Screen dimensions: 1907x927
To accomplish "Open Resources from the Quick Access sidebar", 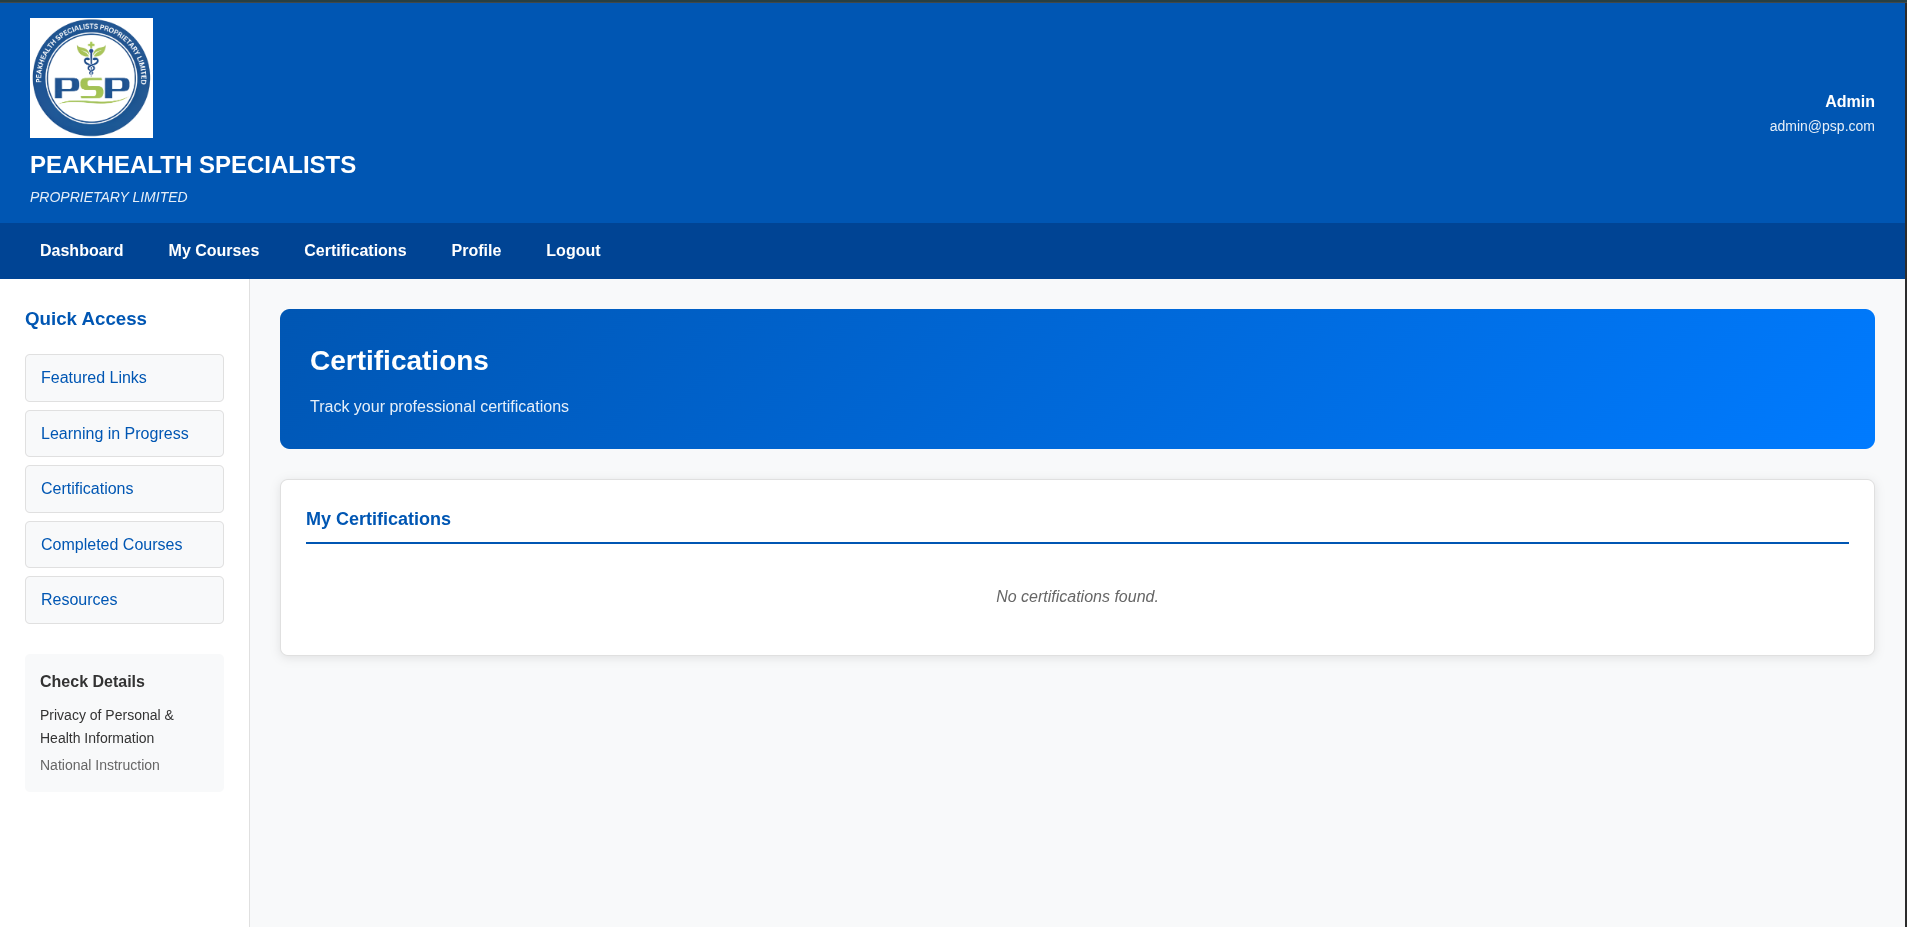I will pos(124,600).
